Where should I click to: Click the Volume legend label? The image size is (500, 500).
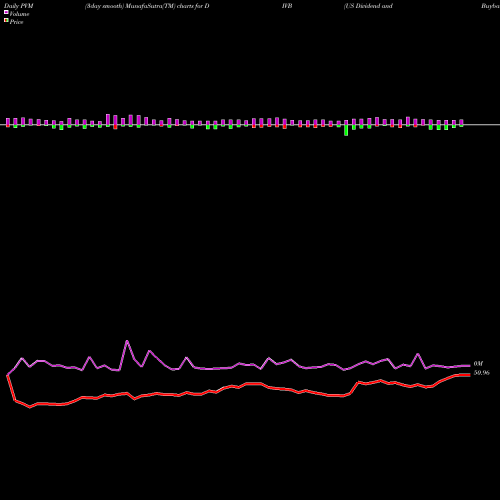[19, 14]
